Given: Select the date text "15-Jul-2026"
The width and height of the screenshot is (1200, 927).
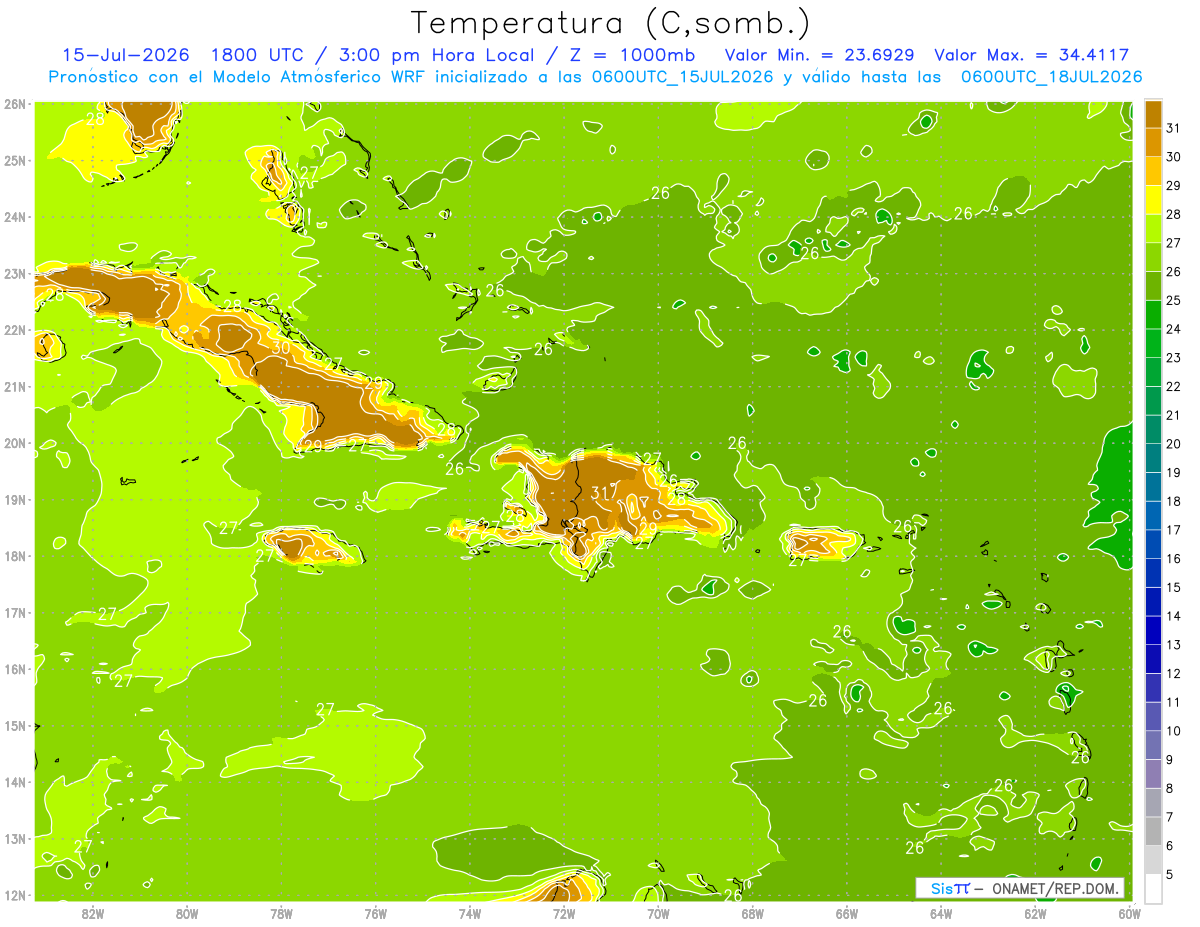Looking at the screenshot, I should pos(127,55).
